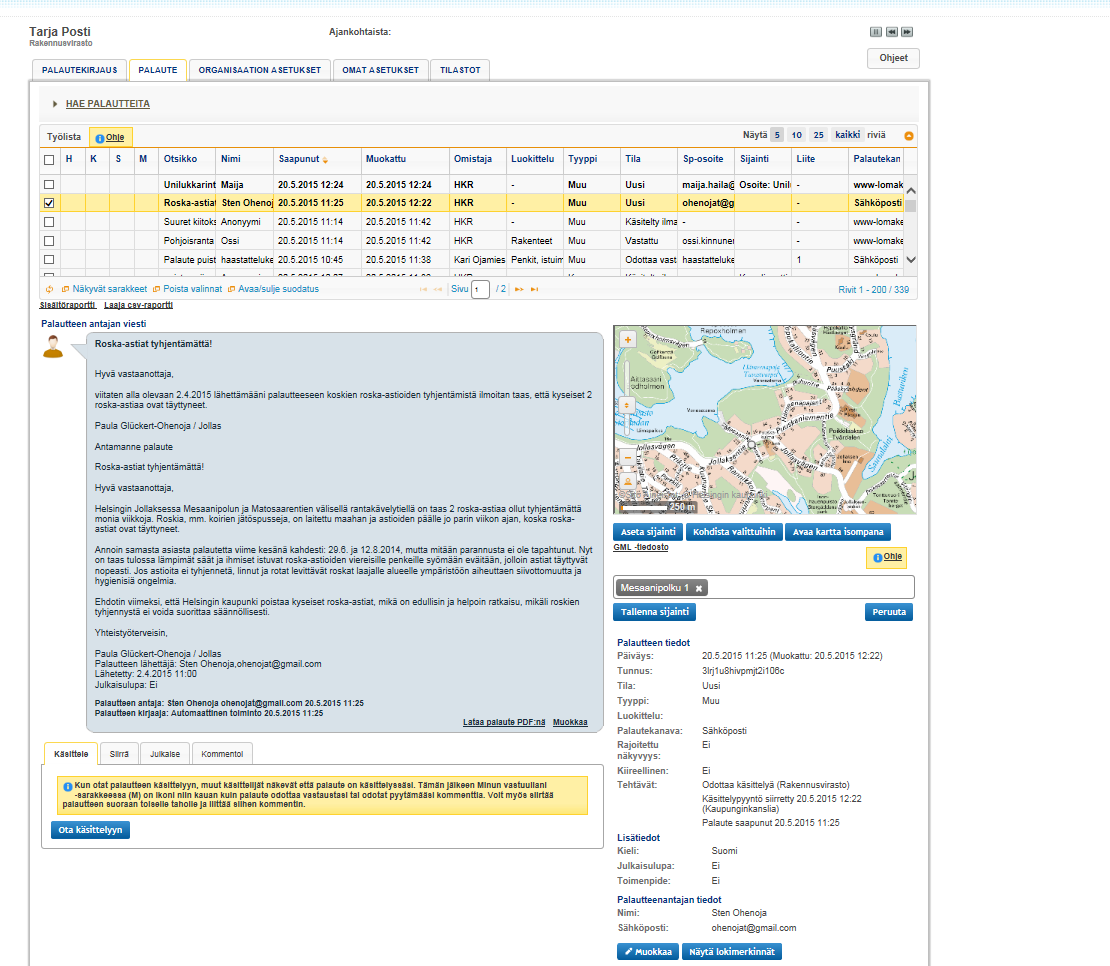Click Kohdista valittuihin button
1110x966 pixels.
pos(734,532)
